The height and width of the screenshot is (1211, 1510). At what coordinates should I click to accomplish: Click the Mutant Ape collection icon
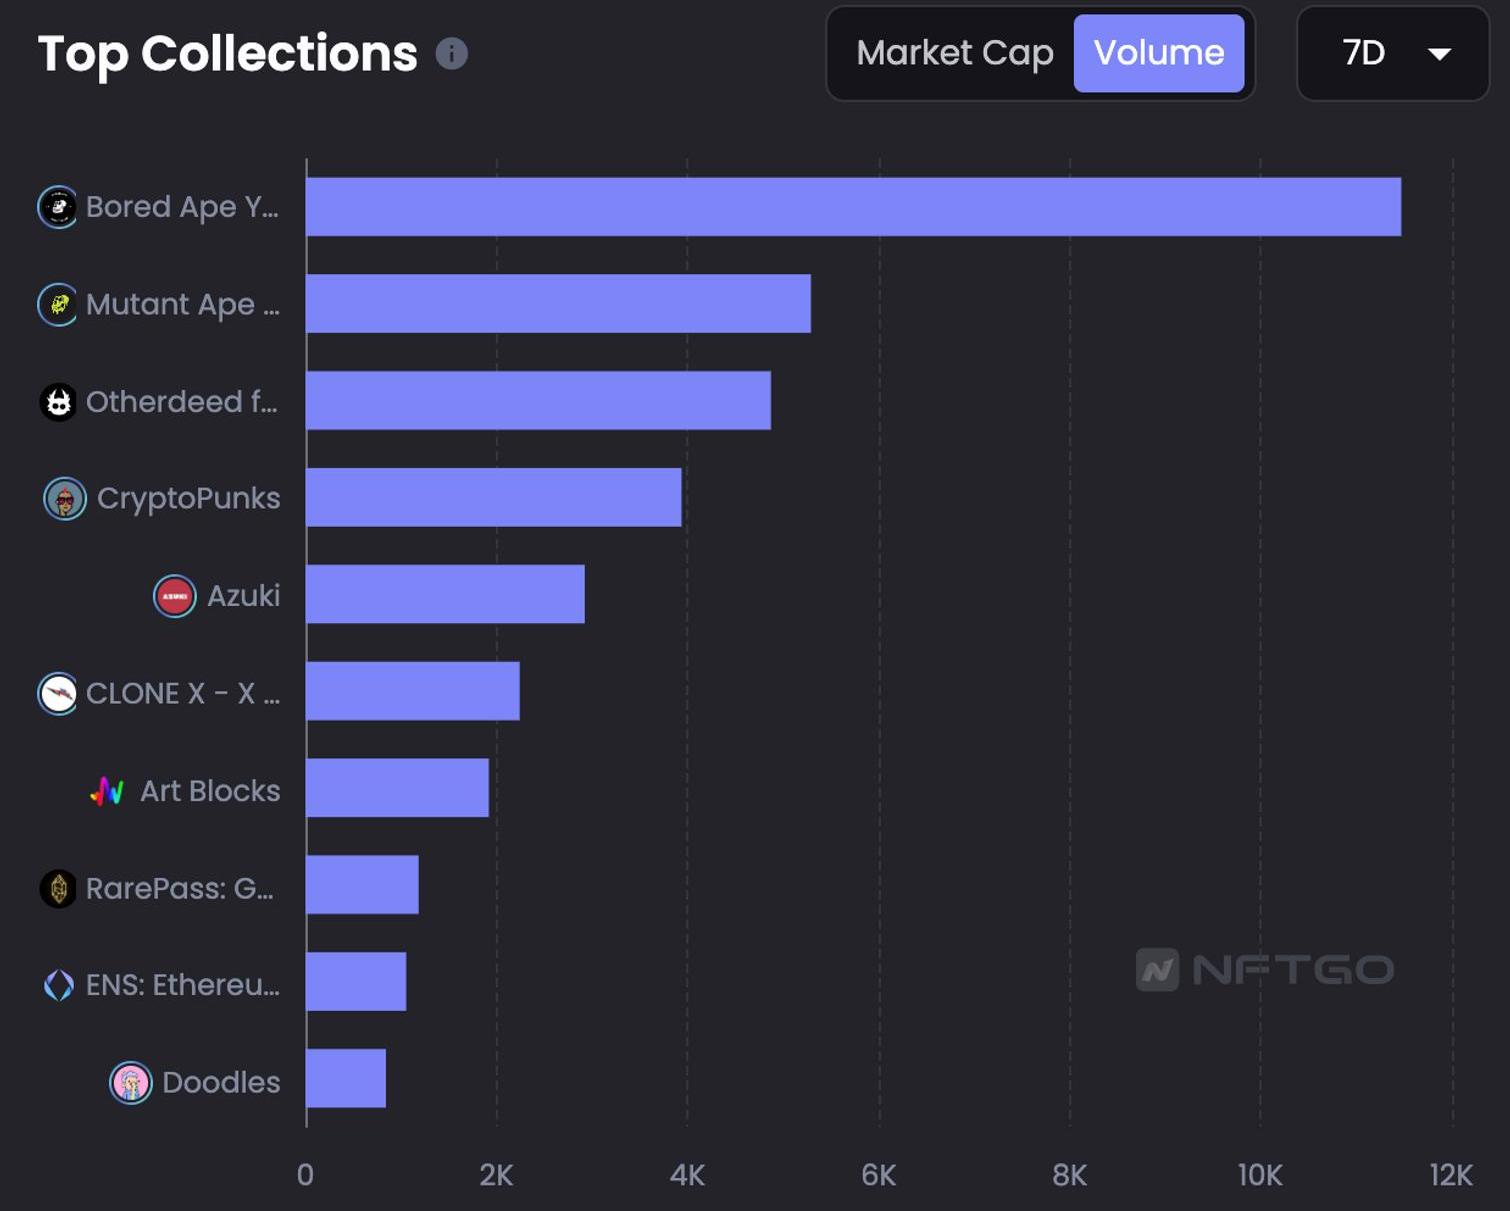coord(58,304)
